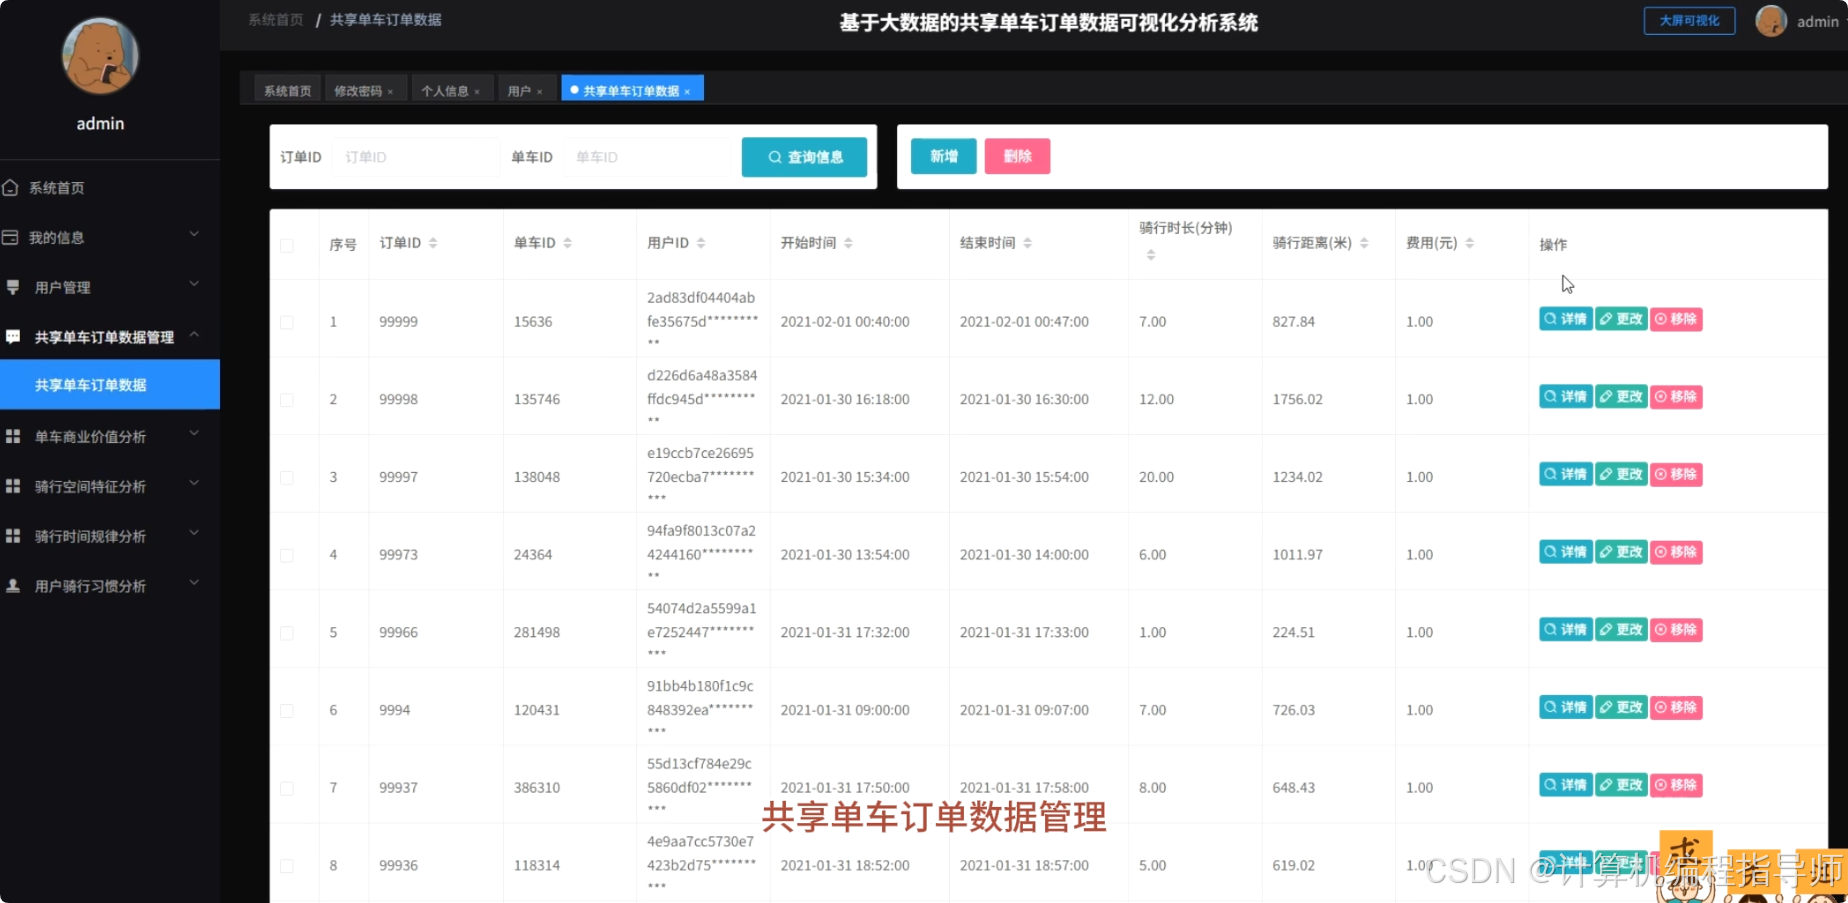Open the admin avatar in the top-right header

1771,21
